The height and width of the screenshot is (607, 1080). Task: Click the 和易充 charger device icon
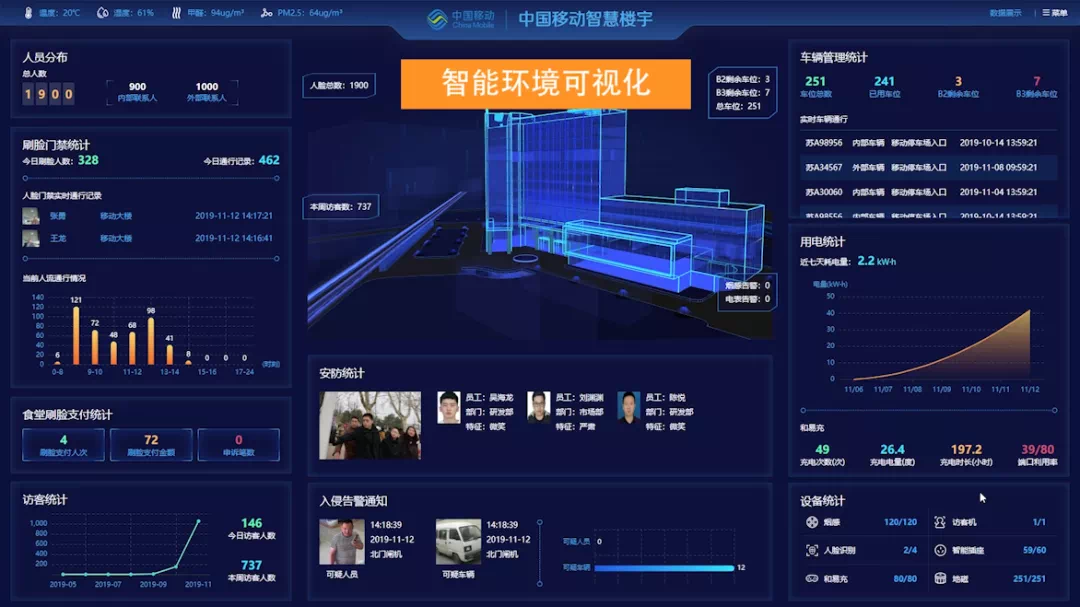(x=812, y=578)
